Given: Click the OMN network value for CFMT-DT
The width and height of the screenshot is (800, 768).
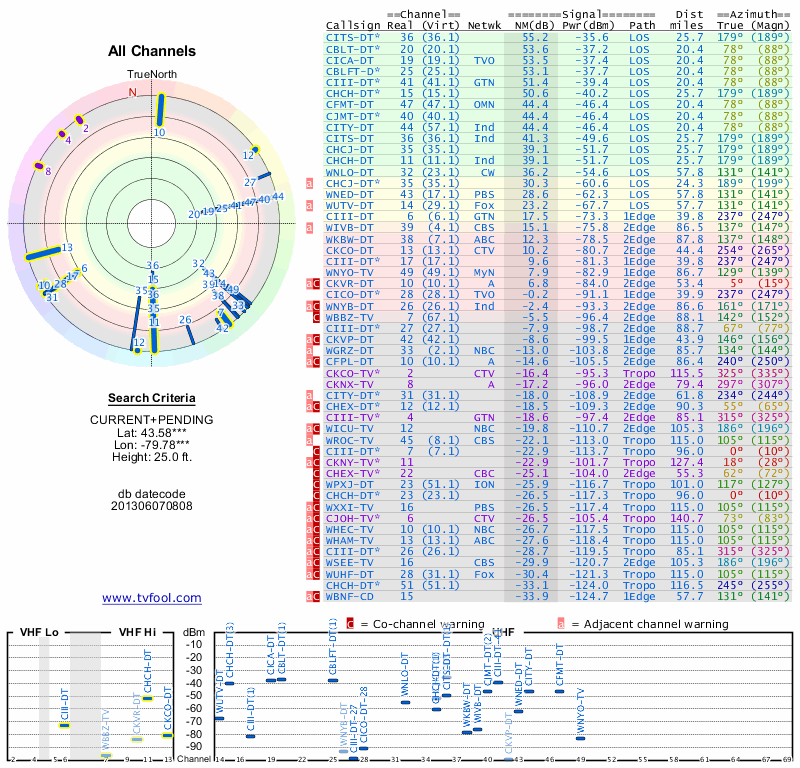Looking at the screenshot, I should pos(484,105).
